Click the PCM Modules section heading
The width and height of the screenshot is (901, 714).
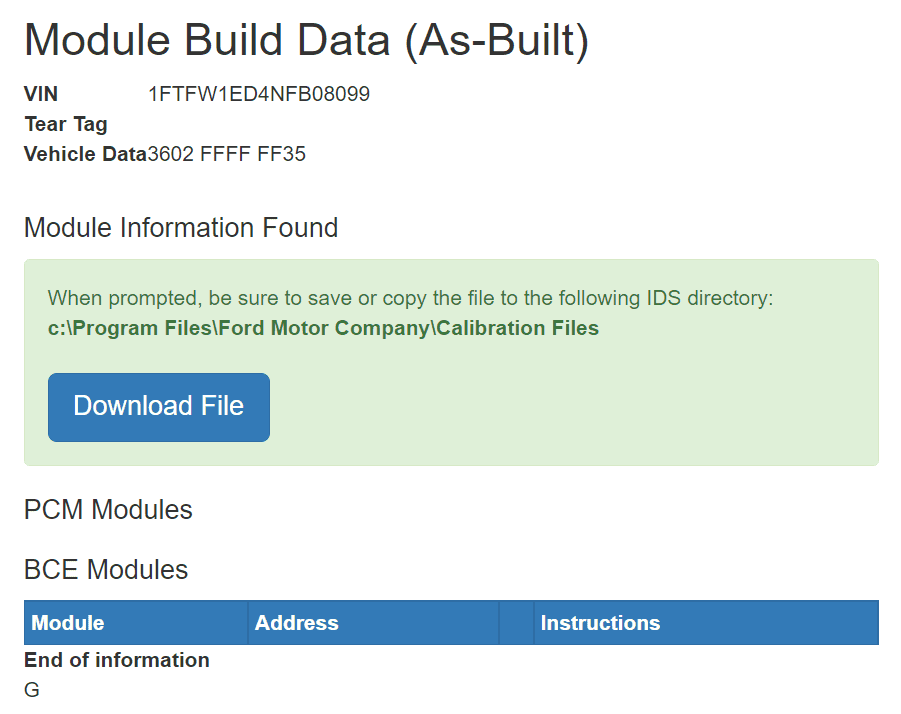[108, 510]
